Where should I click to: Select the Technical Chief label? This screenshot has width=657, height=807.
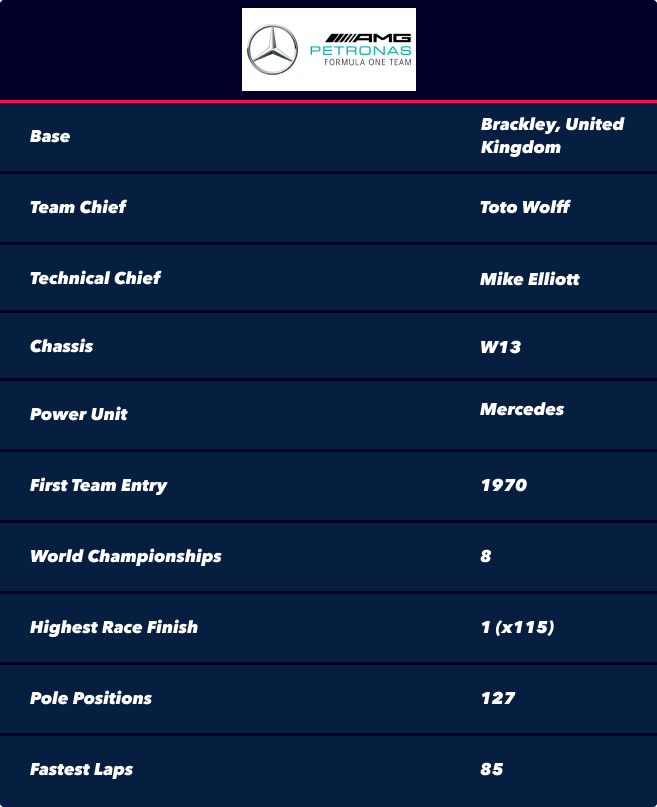95,278
